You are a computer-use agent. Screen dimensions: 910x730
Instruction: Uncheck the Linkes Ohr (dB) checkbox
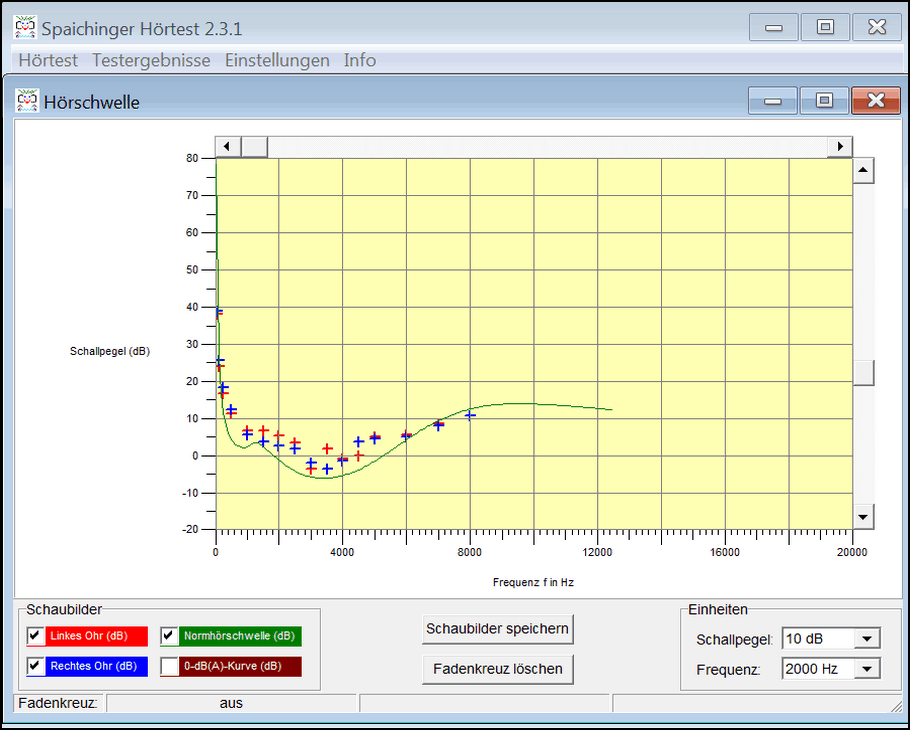[35, 636]
